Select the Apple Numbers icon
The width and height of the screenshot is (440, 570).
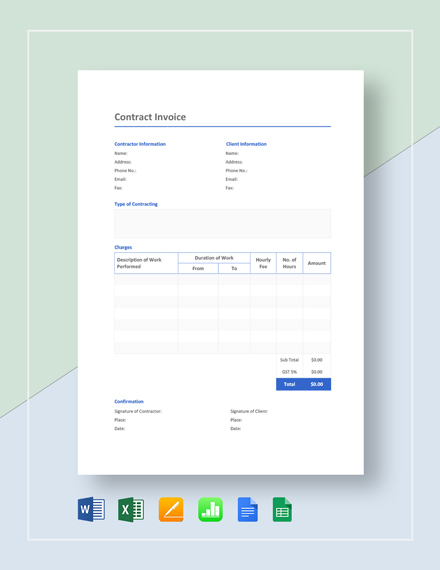point(210,509)
